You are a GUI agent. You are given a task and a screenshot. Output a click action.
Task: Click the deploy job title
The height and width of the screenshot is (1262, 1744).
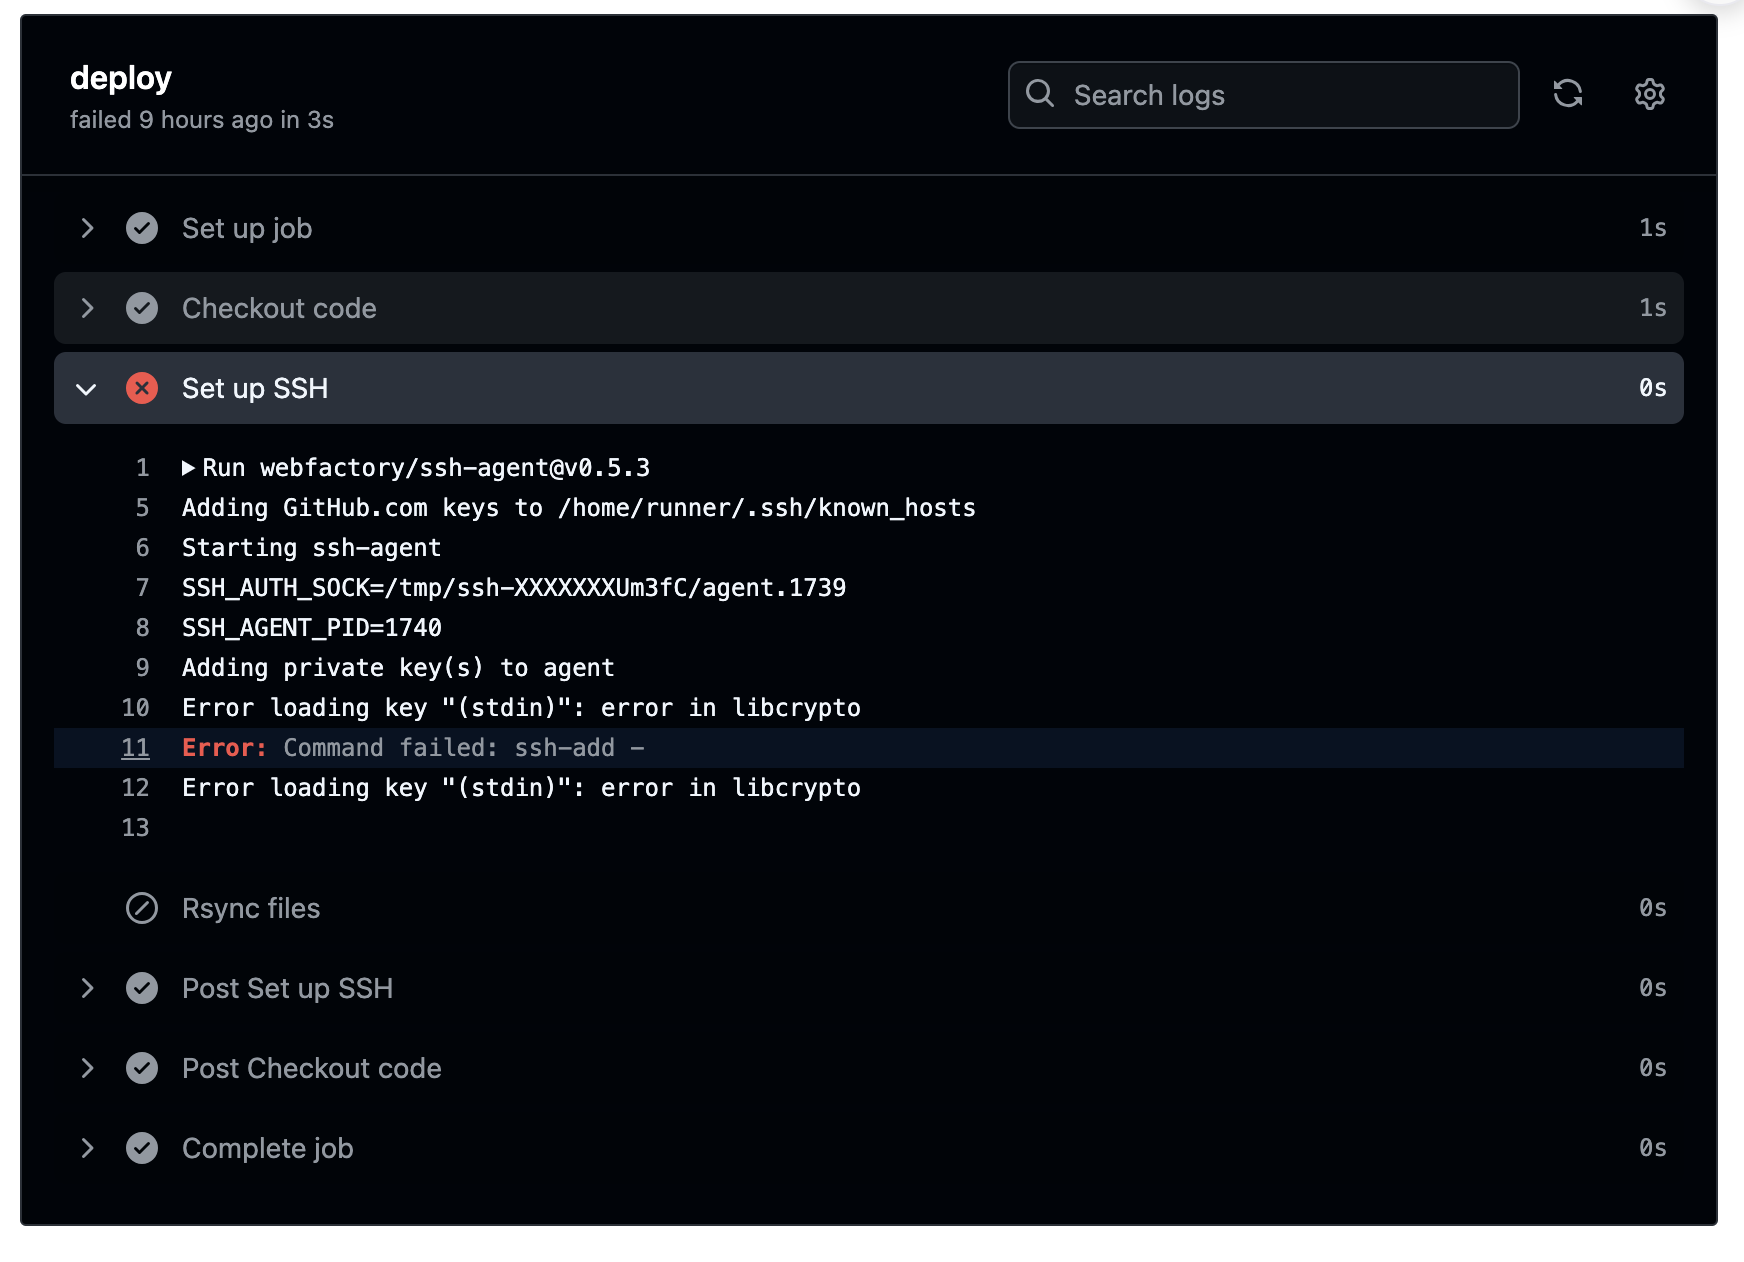(x=121, y=78)
